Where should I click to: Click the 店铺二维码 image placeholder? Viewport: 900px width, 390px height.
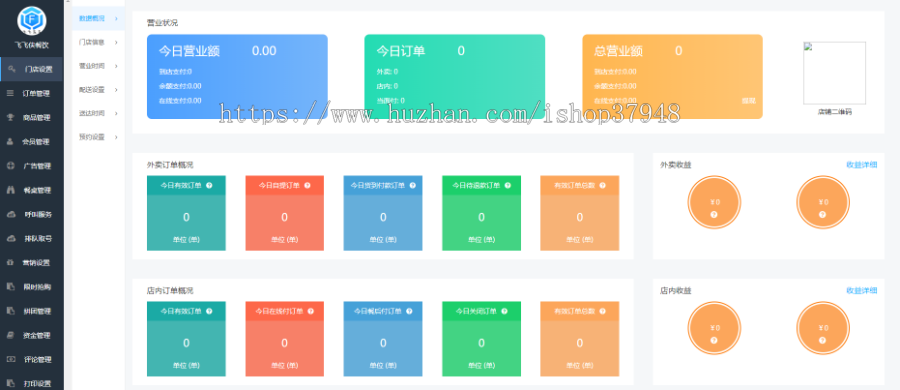coord(834,73)
